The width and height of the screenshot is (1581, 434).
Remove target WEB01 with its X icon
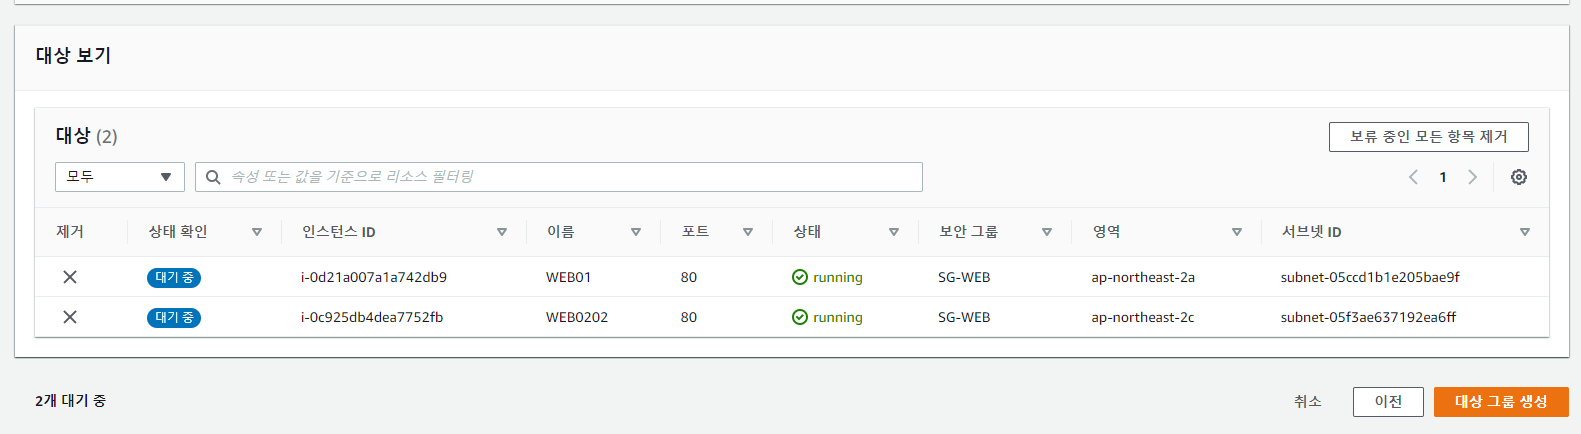click(x=70, y=277)
